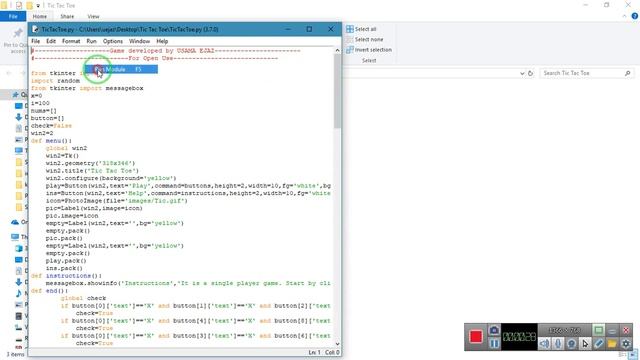The width and height of the screenshot is (640, 360).
Task: Click the 'import random' line in editor
Action: [55, 81]
